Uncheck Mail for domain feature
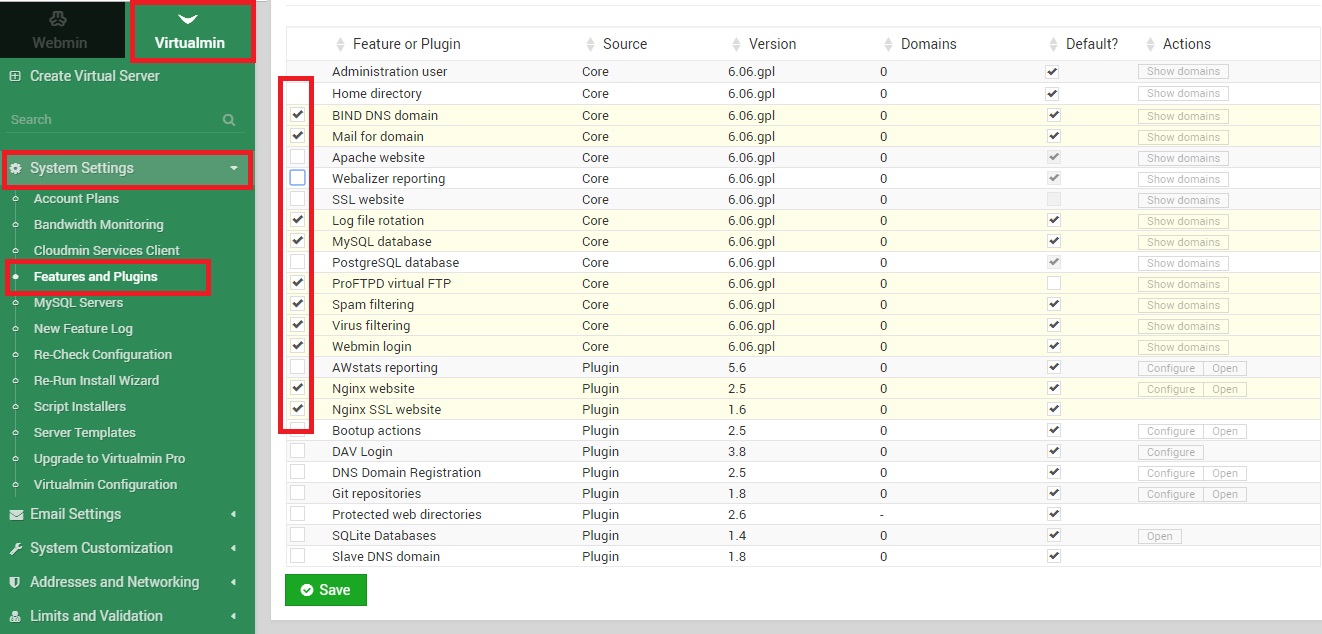The image size is (1322, 634). point(297,136)
